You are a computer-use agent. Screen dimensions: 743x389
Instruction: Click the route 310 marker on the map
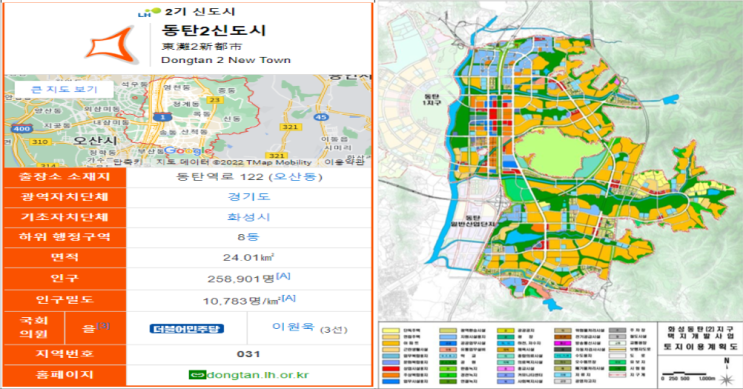(x=39, y=142)
